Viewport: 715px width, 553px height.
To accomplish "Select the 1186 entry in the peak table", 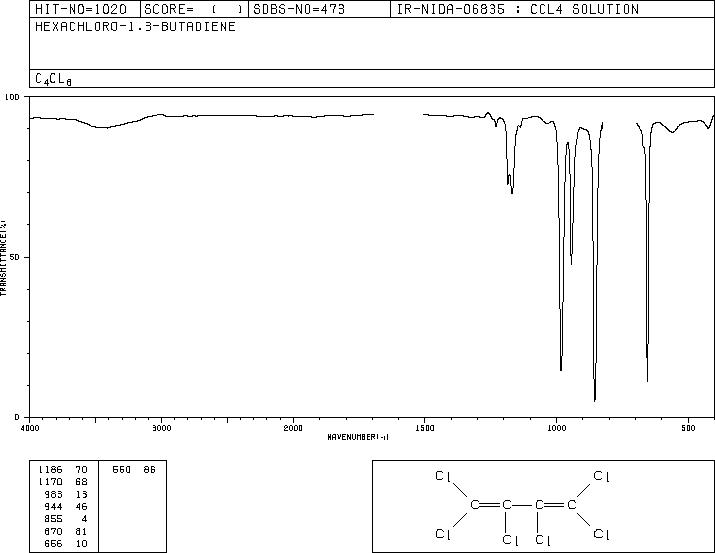I will point(51,470).
